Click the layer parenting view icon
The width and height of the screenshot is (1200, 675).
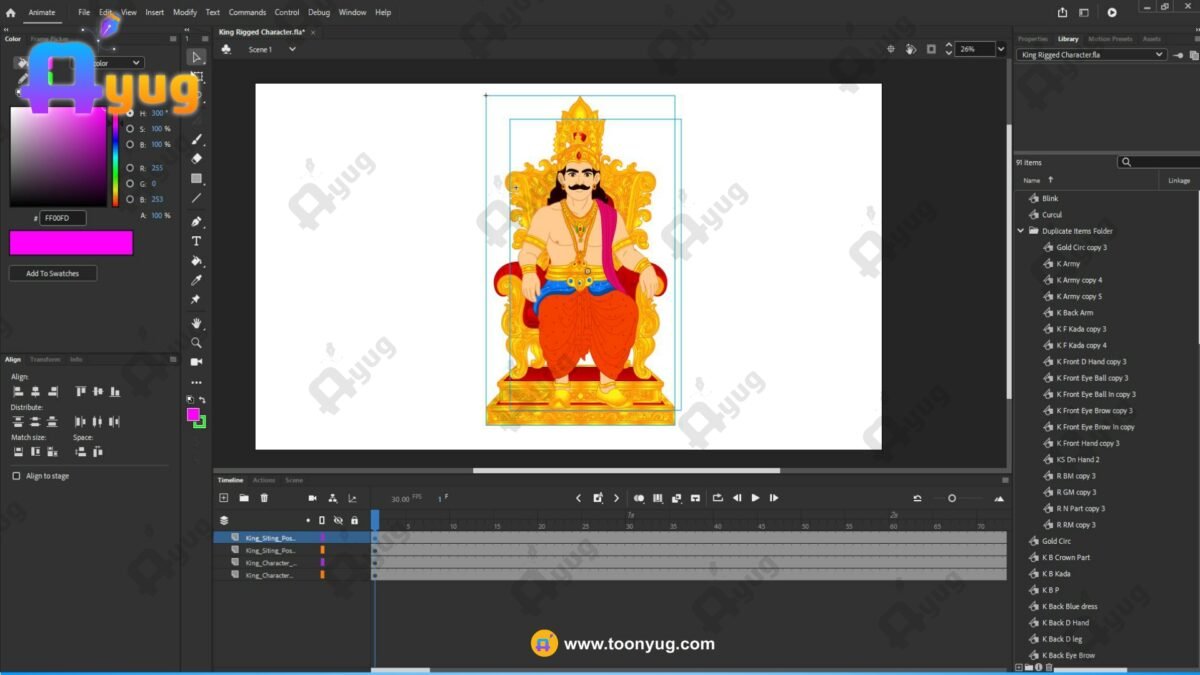(332, 498)
